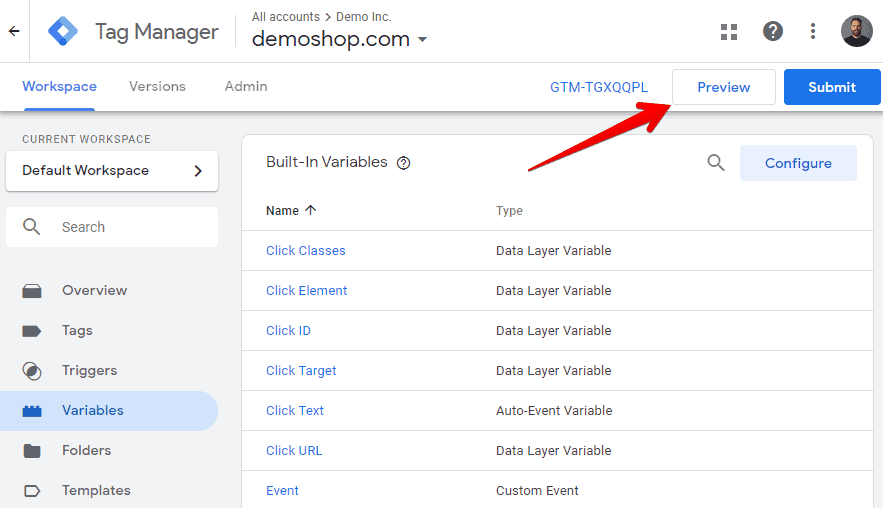Open the Click Target variable
The height and width of the screenshot is (508, 883).
pos(301,371)
